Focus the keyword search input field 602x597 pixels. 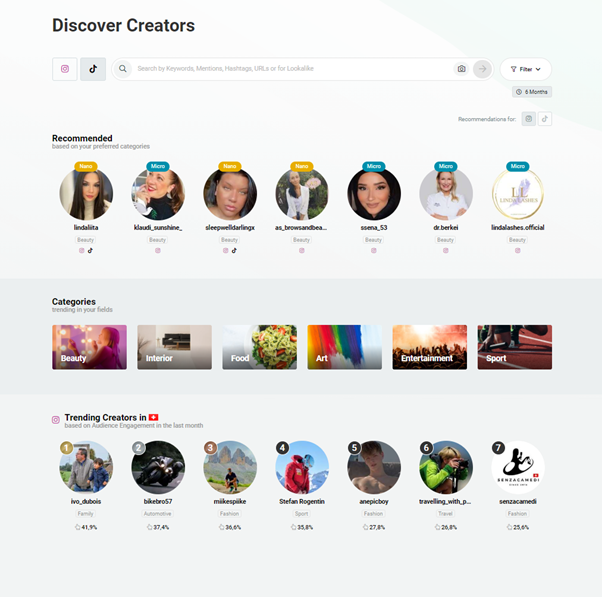point(294,69)
